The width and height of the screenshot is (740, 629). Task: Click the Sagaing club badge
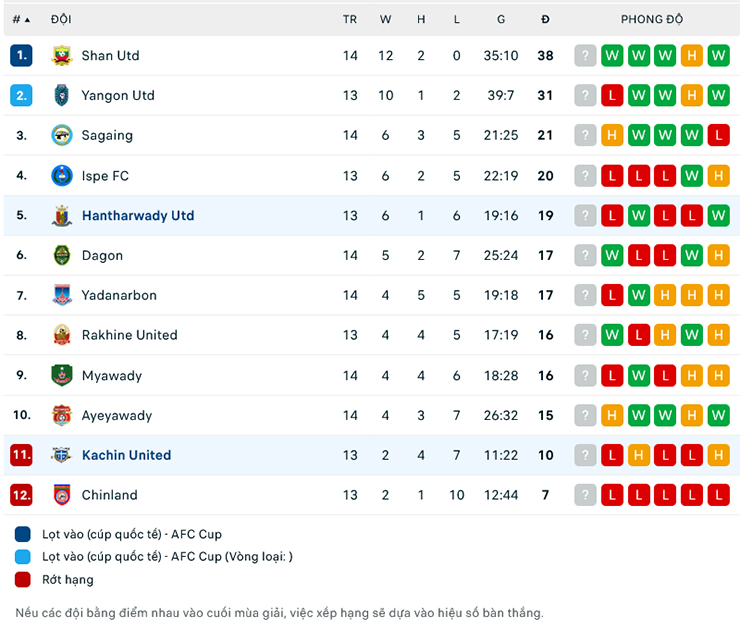pos(62,136)
